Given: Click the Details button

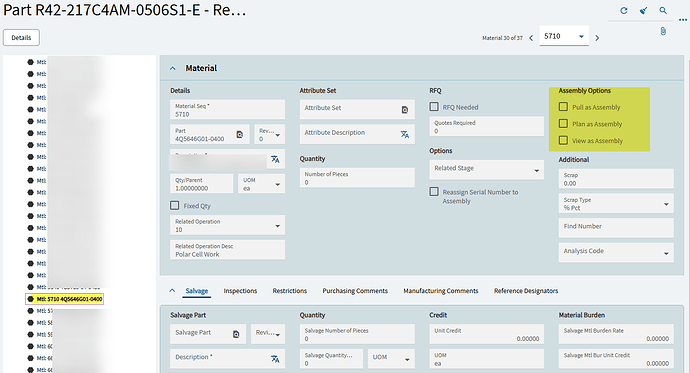Looking at the screenshot, I should 22,38.
